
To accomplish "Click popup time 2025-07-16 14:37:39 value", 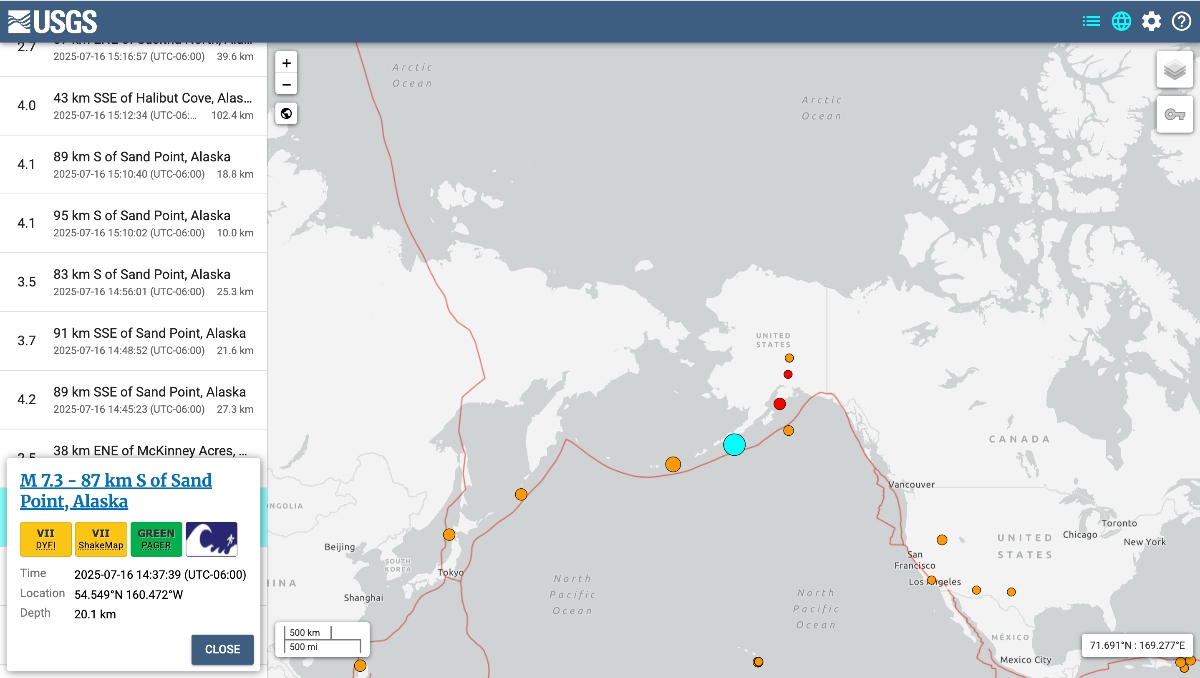I will (x=160, y=575).
